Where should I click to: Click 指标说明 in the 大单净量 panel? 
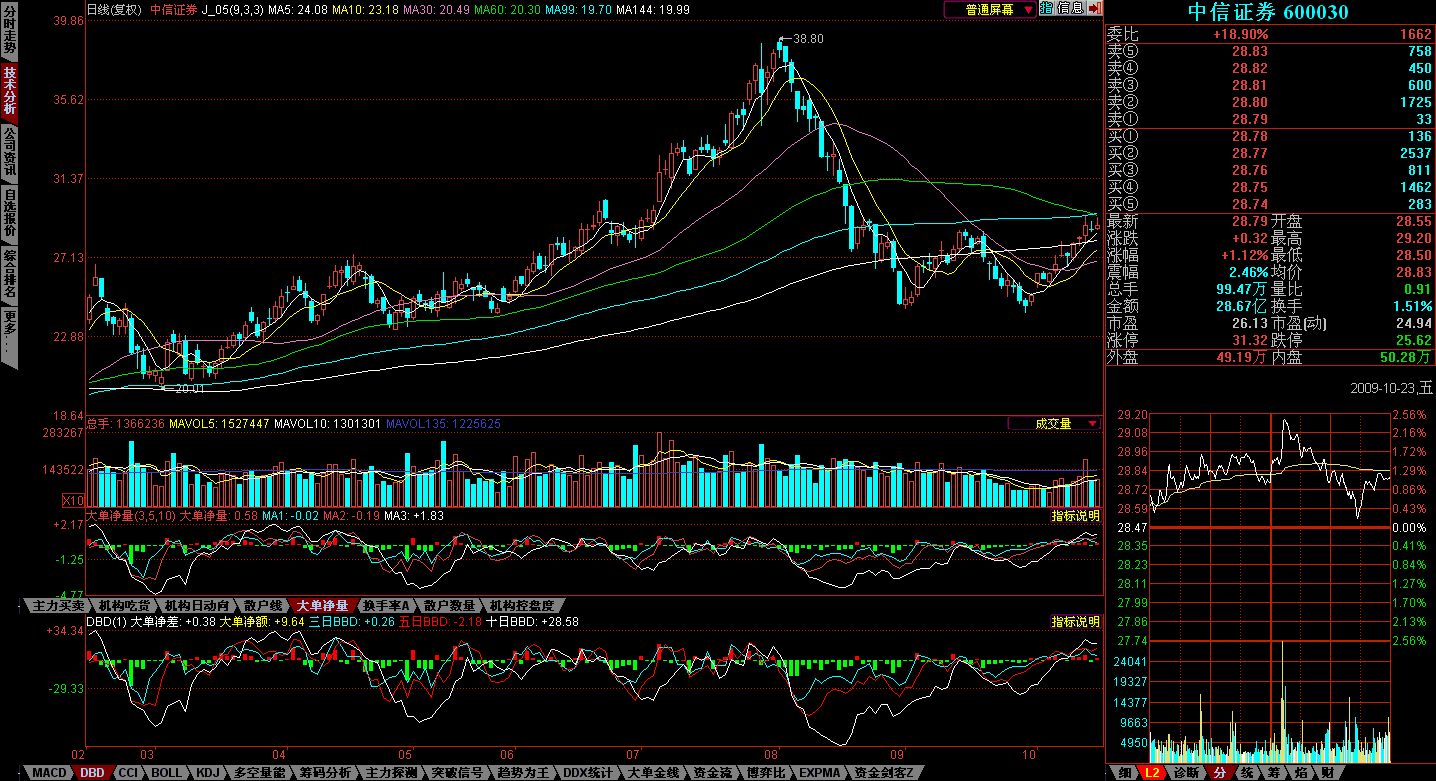click(1075, 516)
